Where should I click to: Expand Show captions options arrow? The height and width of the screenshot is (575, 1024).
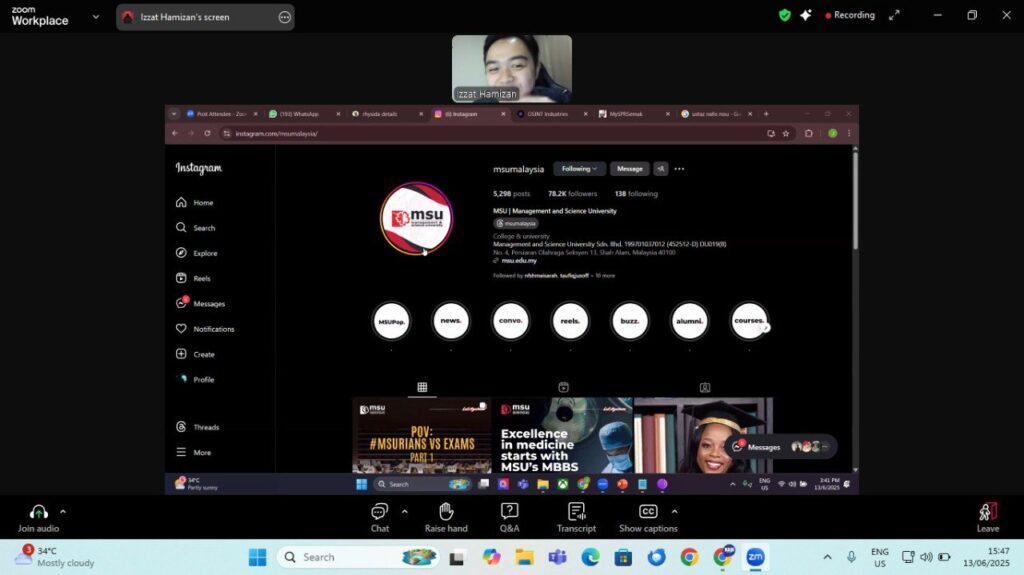[x=674, y=512]
